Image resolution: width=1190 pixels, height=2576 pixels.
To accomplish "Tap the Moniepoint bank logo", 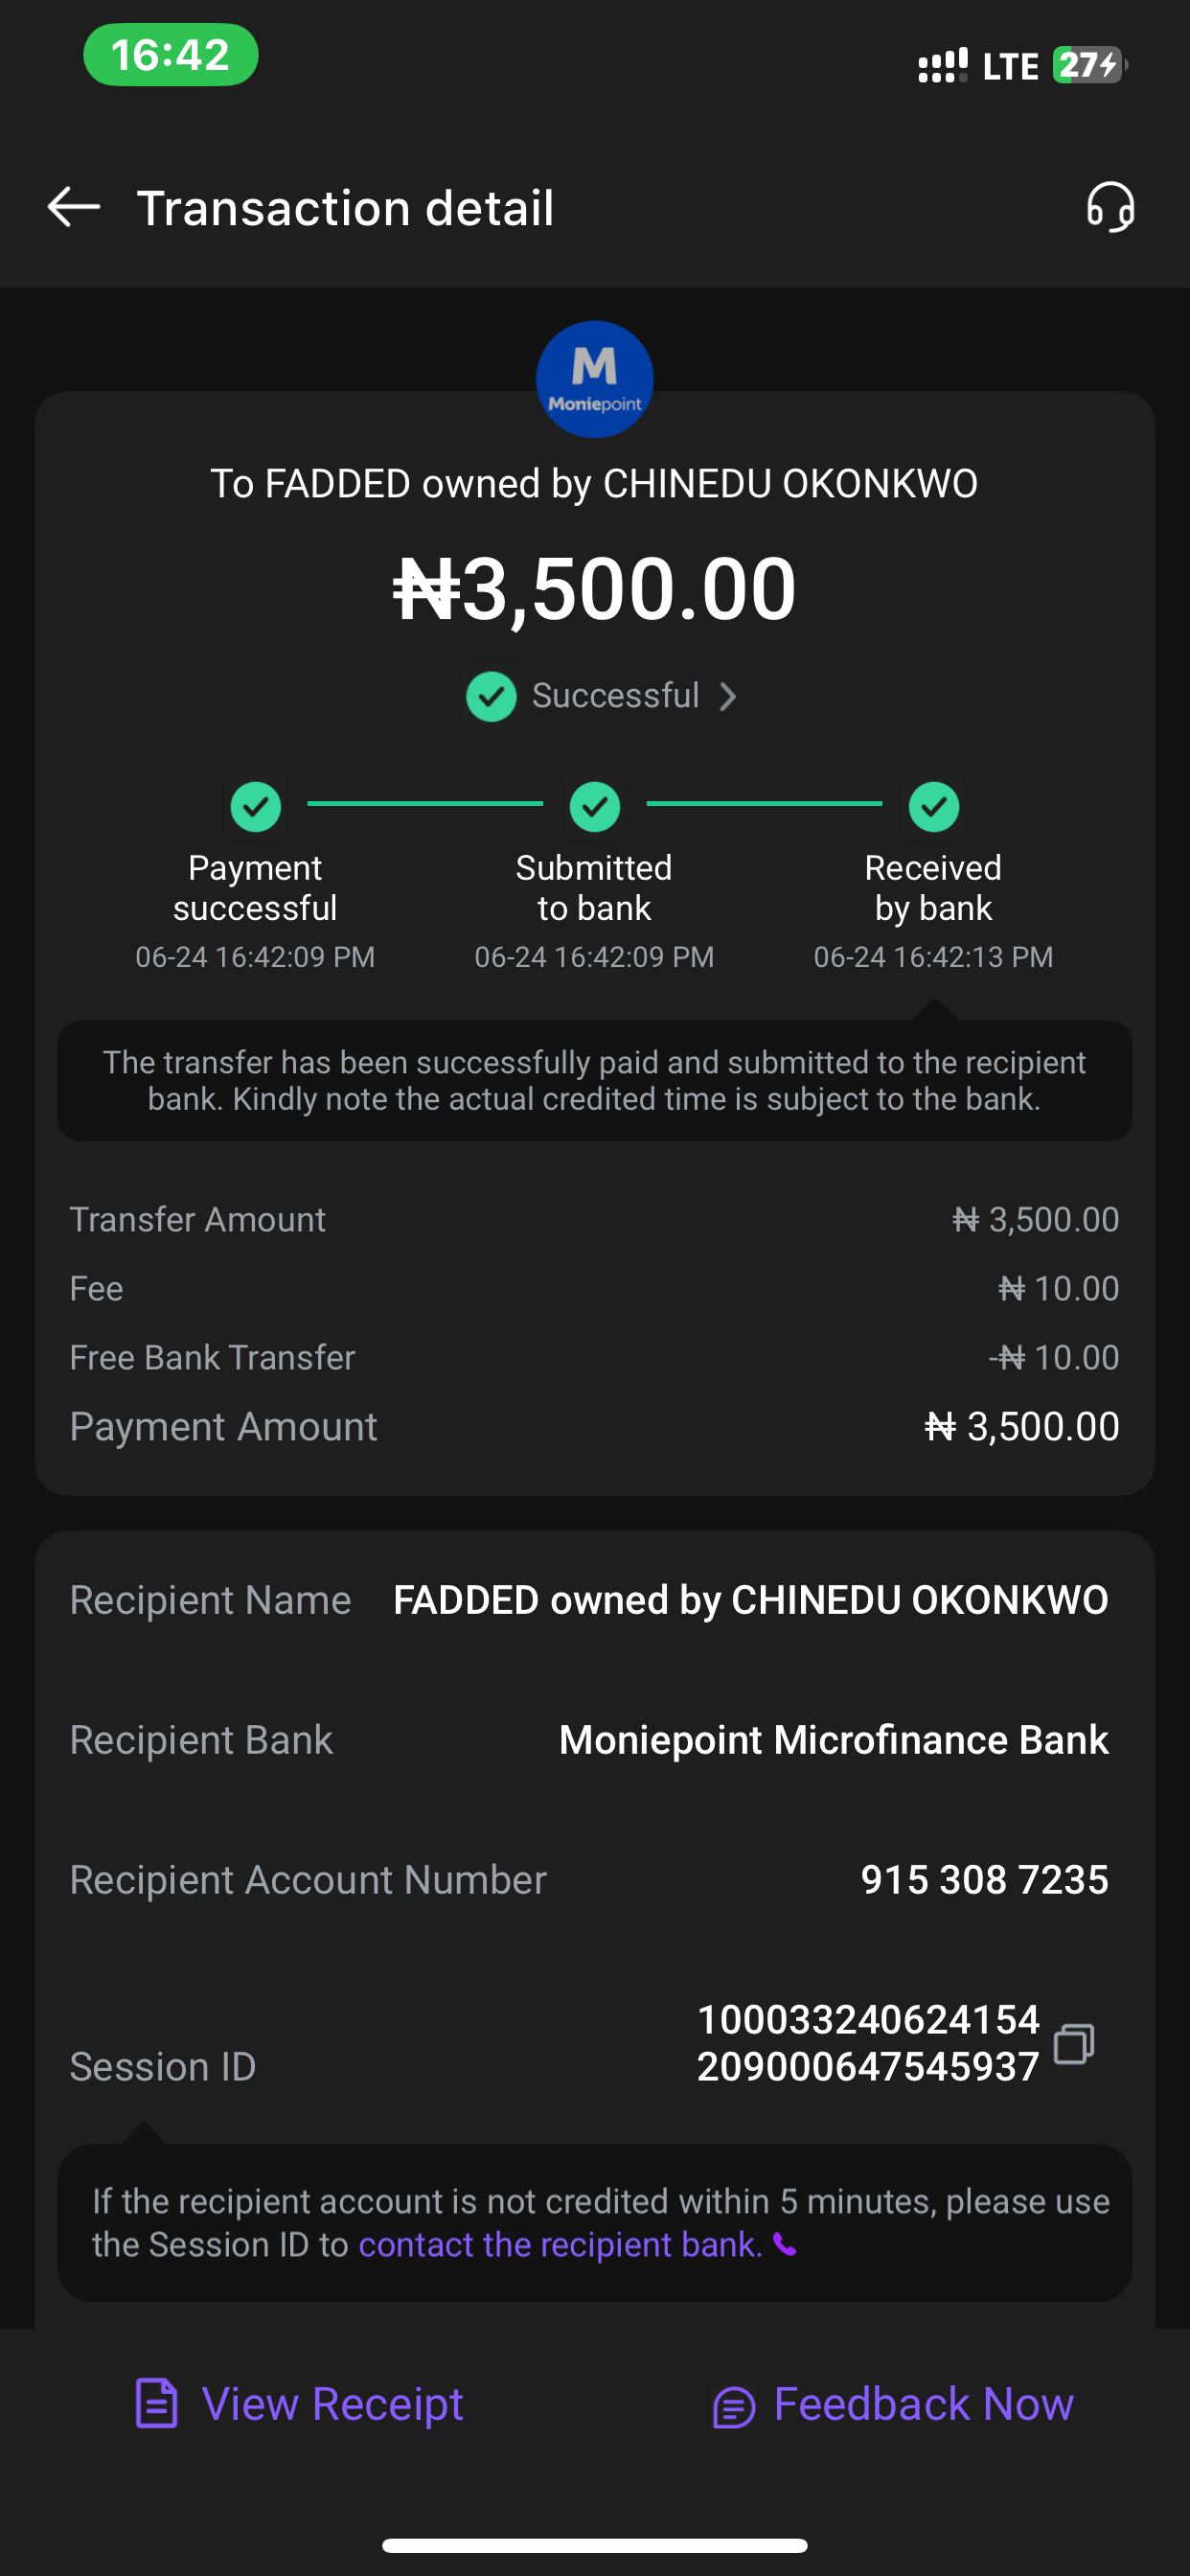I will 594,379.
